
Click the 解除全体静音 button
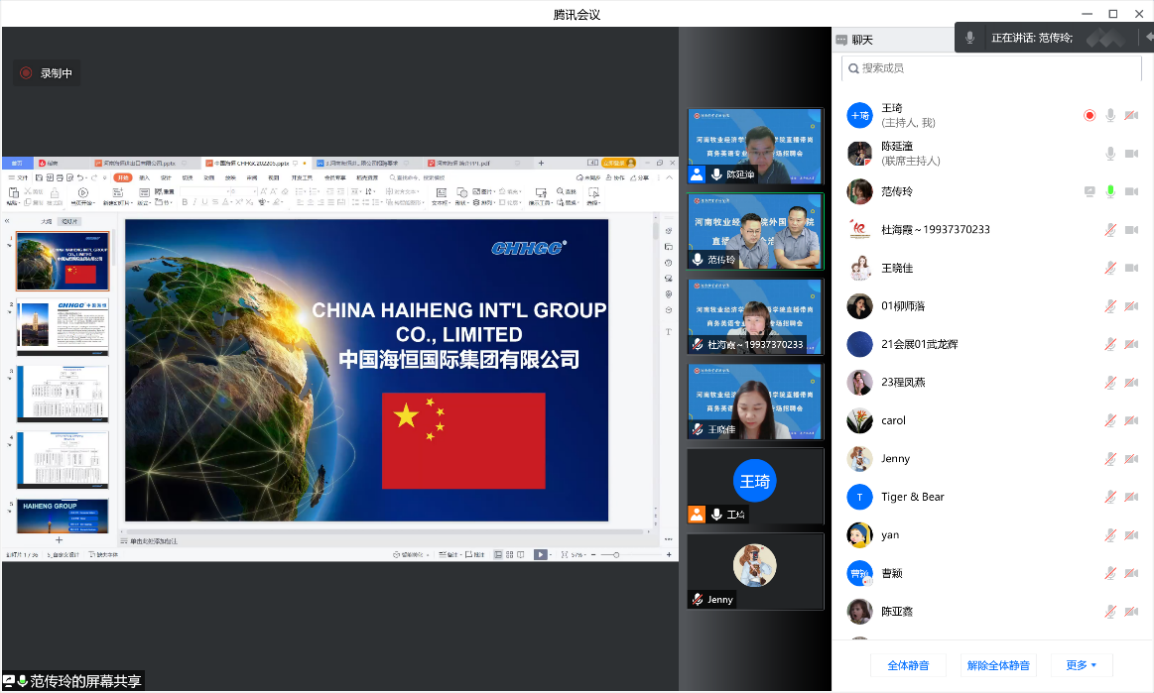coord(997,665)
